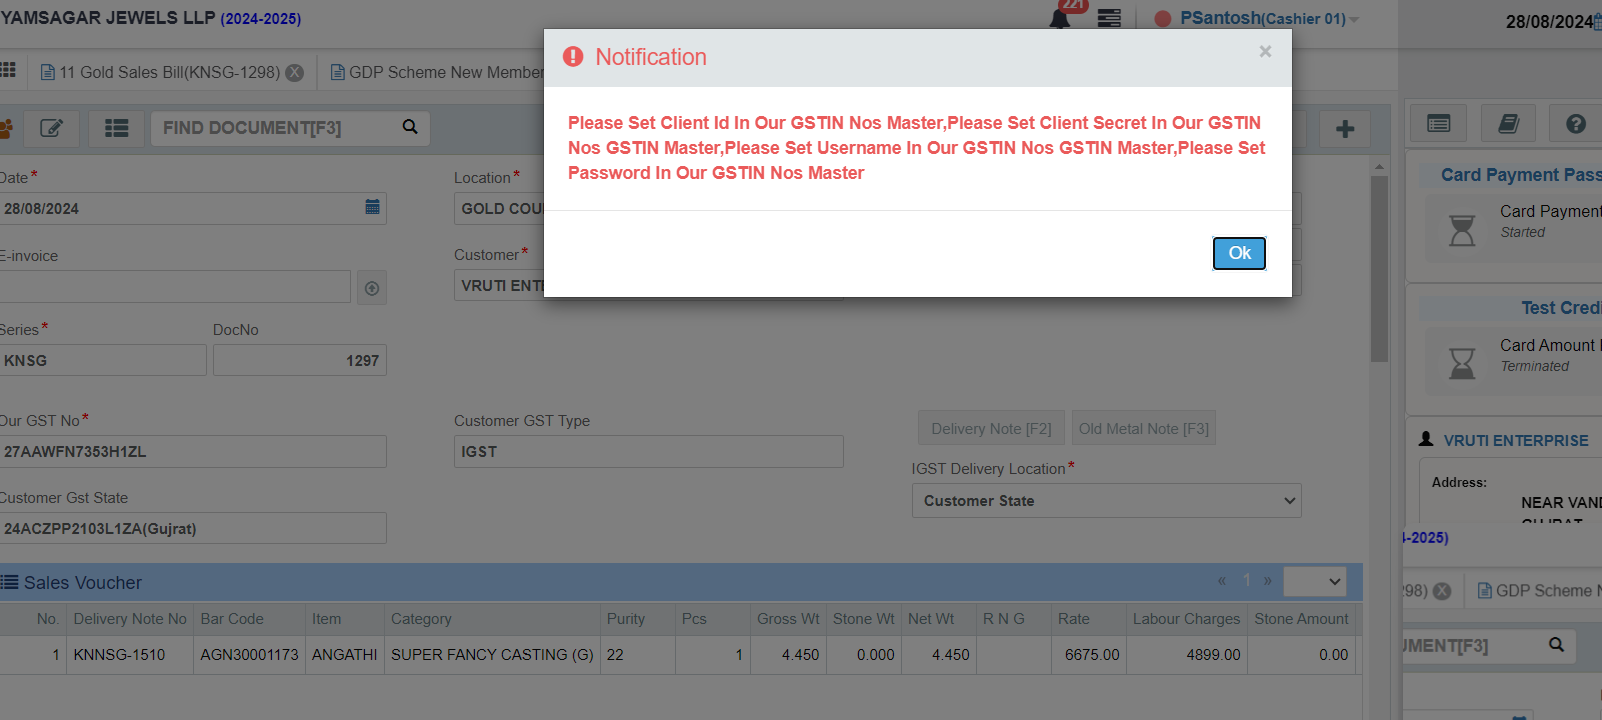Open the server list icon beside the bell

[1109, 18]
